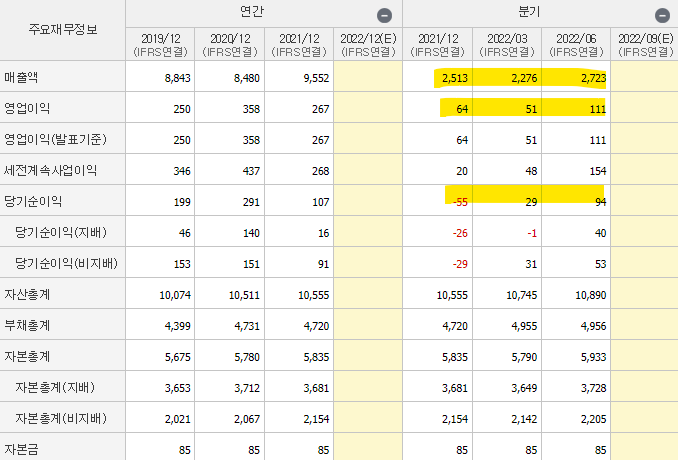Click the 당기순이익(비지배) row label
The image size is (678, 460).
67,263
